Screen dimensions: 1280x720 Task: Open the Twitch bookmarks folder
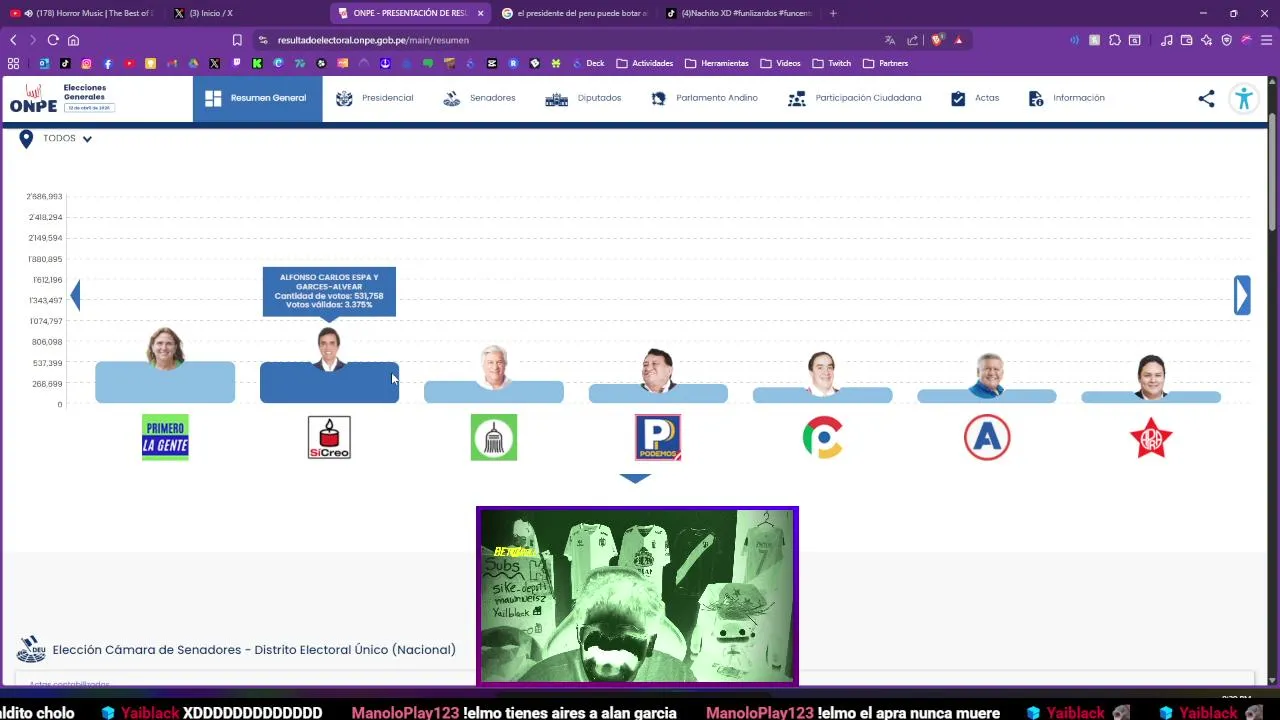(832, 63)
